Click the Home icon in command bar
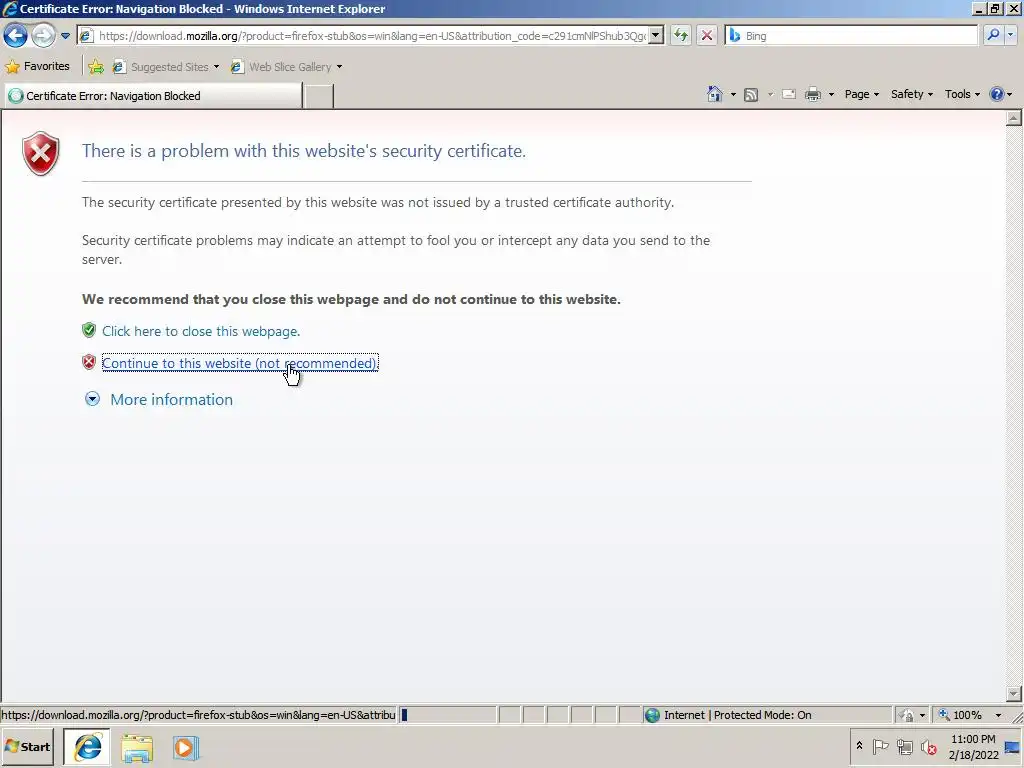 [715, 94]
